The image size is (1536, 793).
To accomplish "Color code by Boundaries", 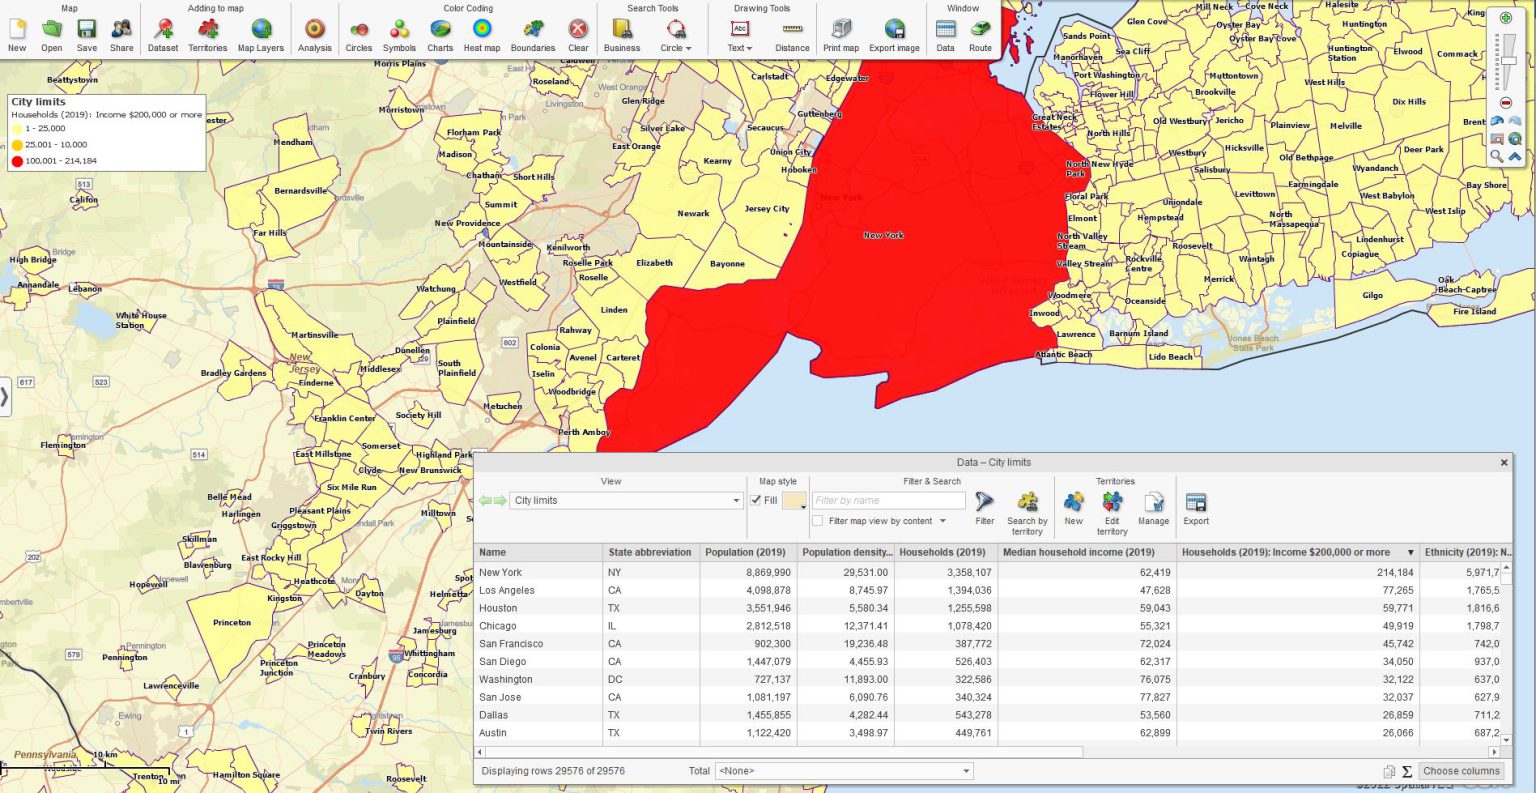I will 533,34.
